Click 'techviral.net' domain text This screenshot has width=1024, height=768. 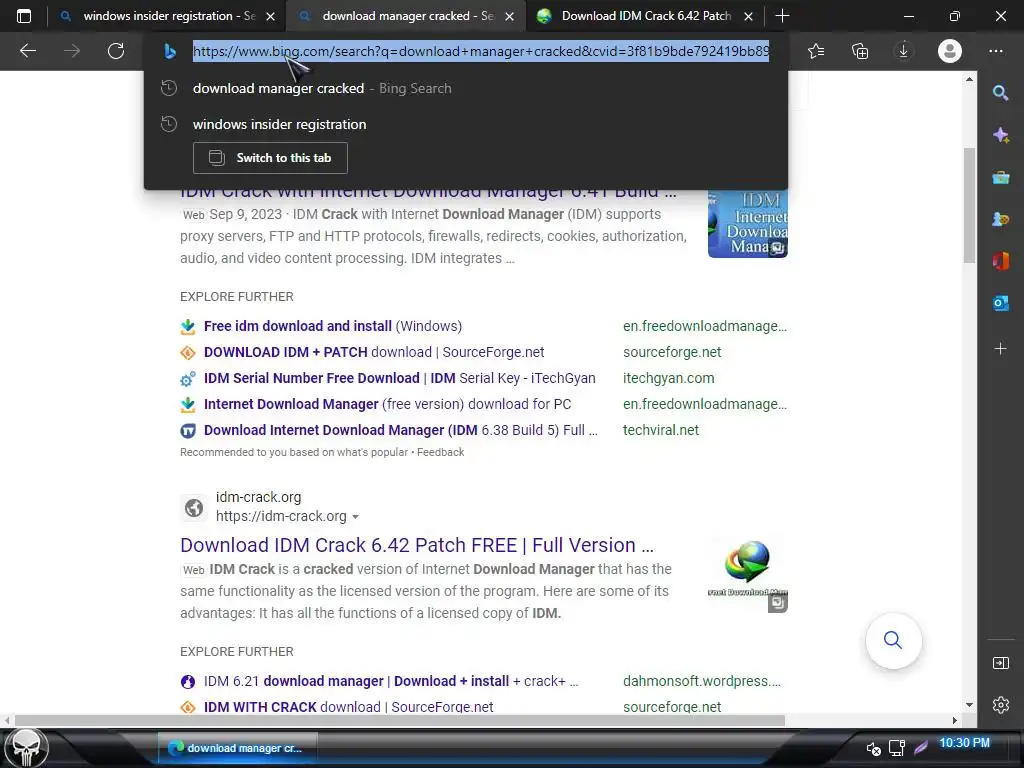pyautogui.click(x=661, y=430)
